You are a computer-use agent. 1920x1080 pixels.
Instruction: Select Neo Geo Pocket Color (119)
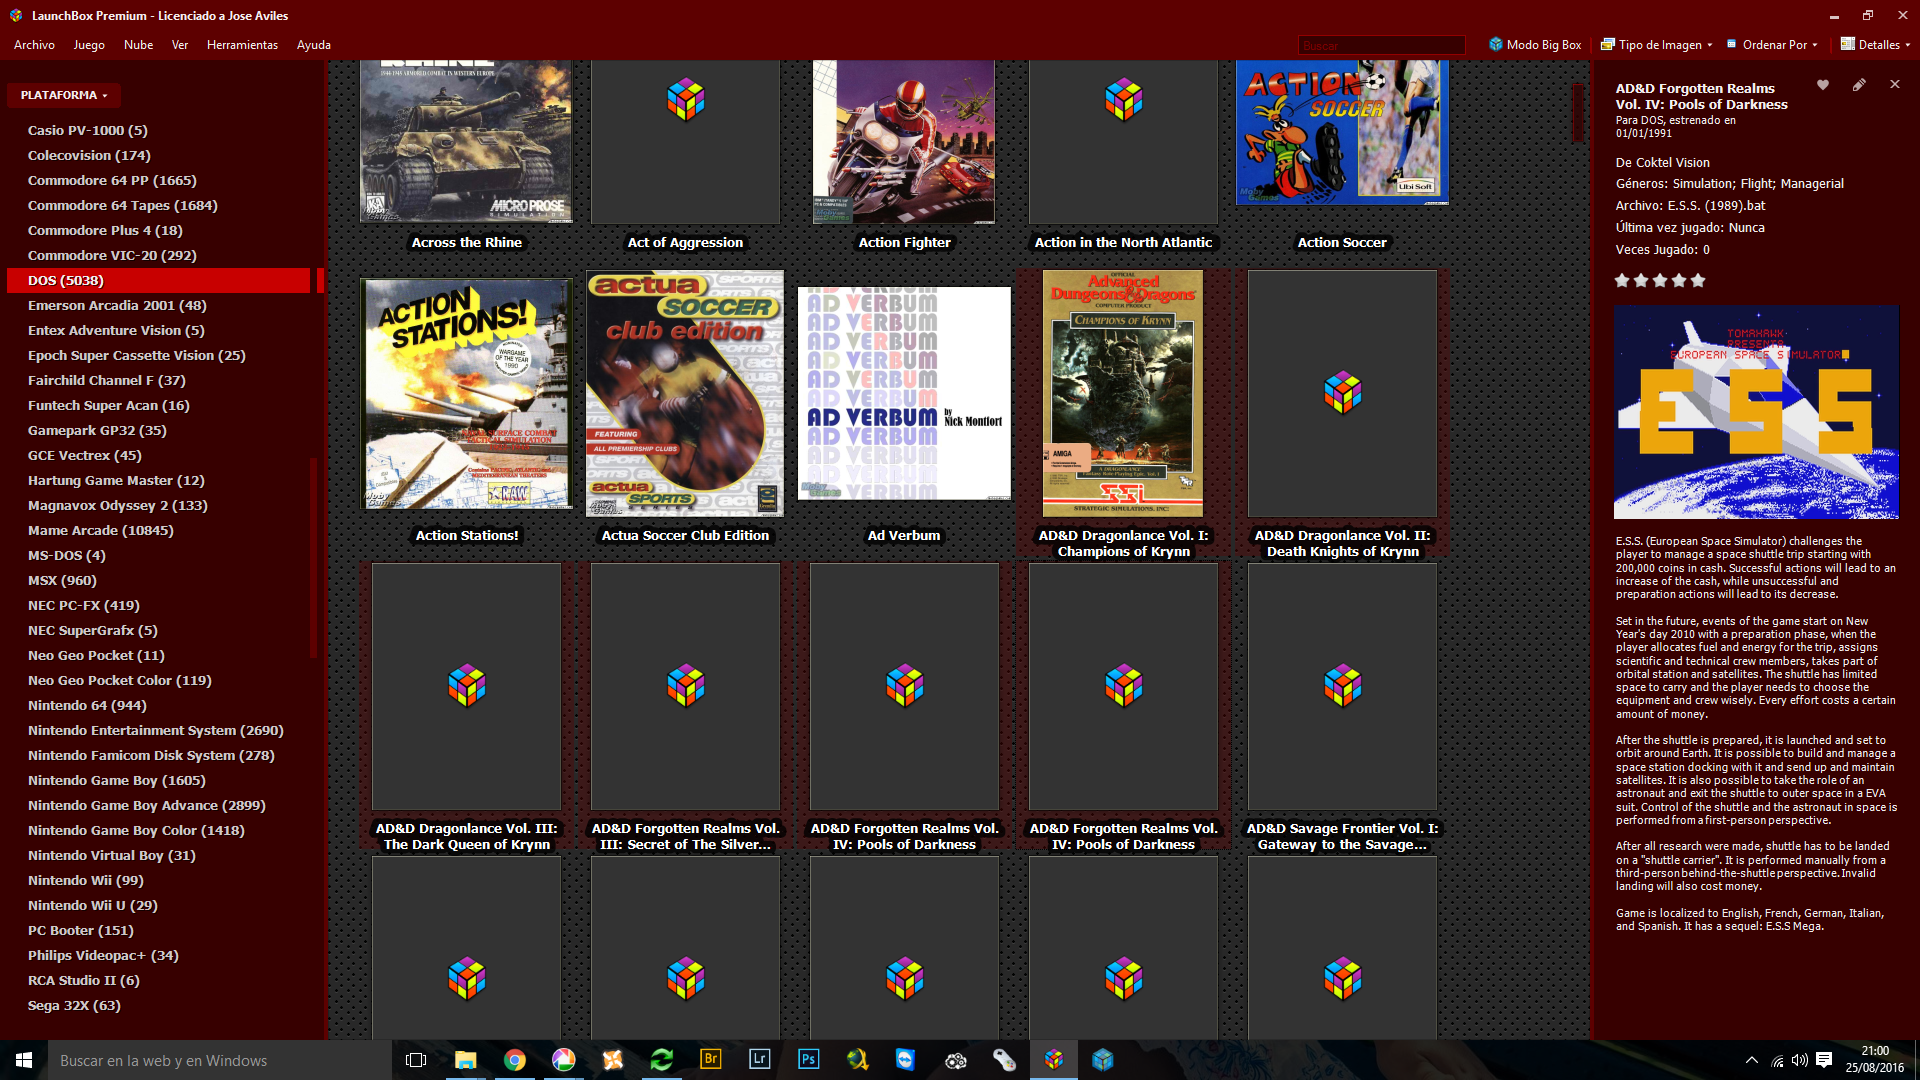[119, 681]
